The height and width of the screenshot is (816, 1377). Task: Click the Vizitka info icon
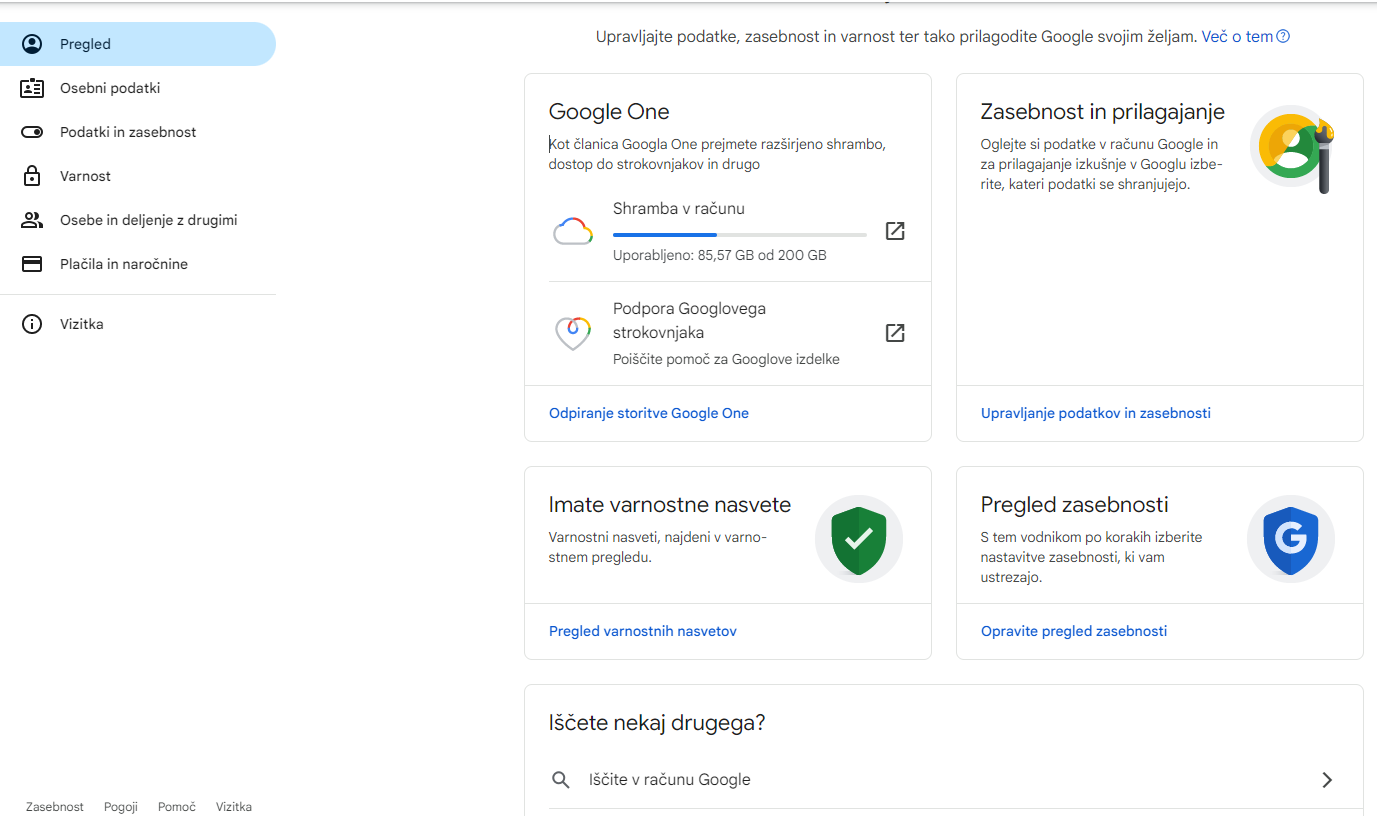[32, 324]
